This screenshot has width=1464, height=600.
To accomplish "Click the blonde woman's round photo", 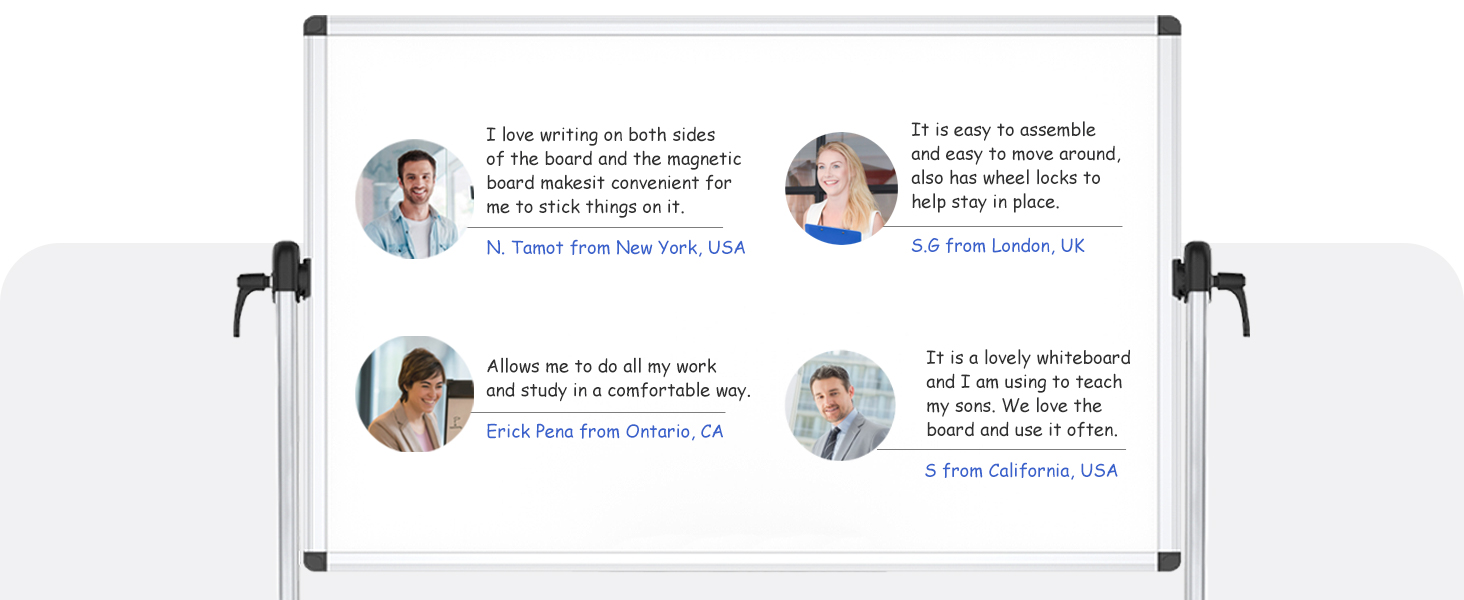I will [841, 188].
